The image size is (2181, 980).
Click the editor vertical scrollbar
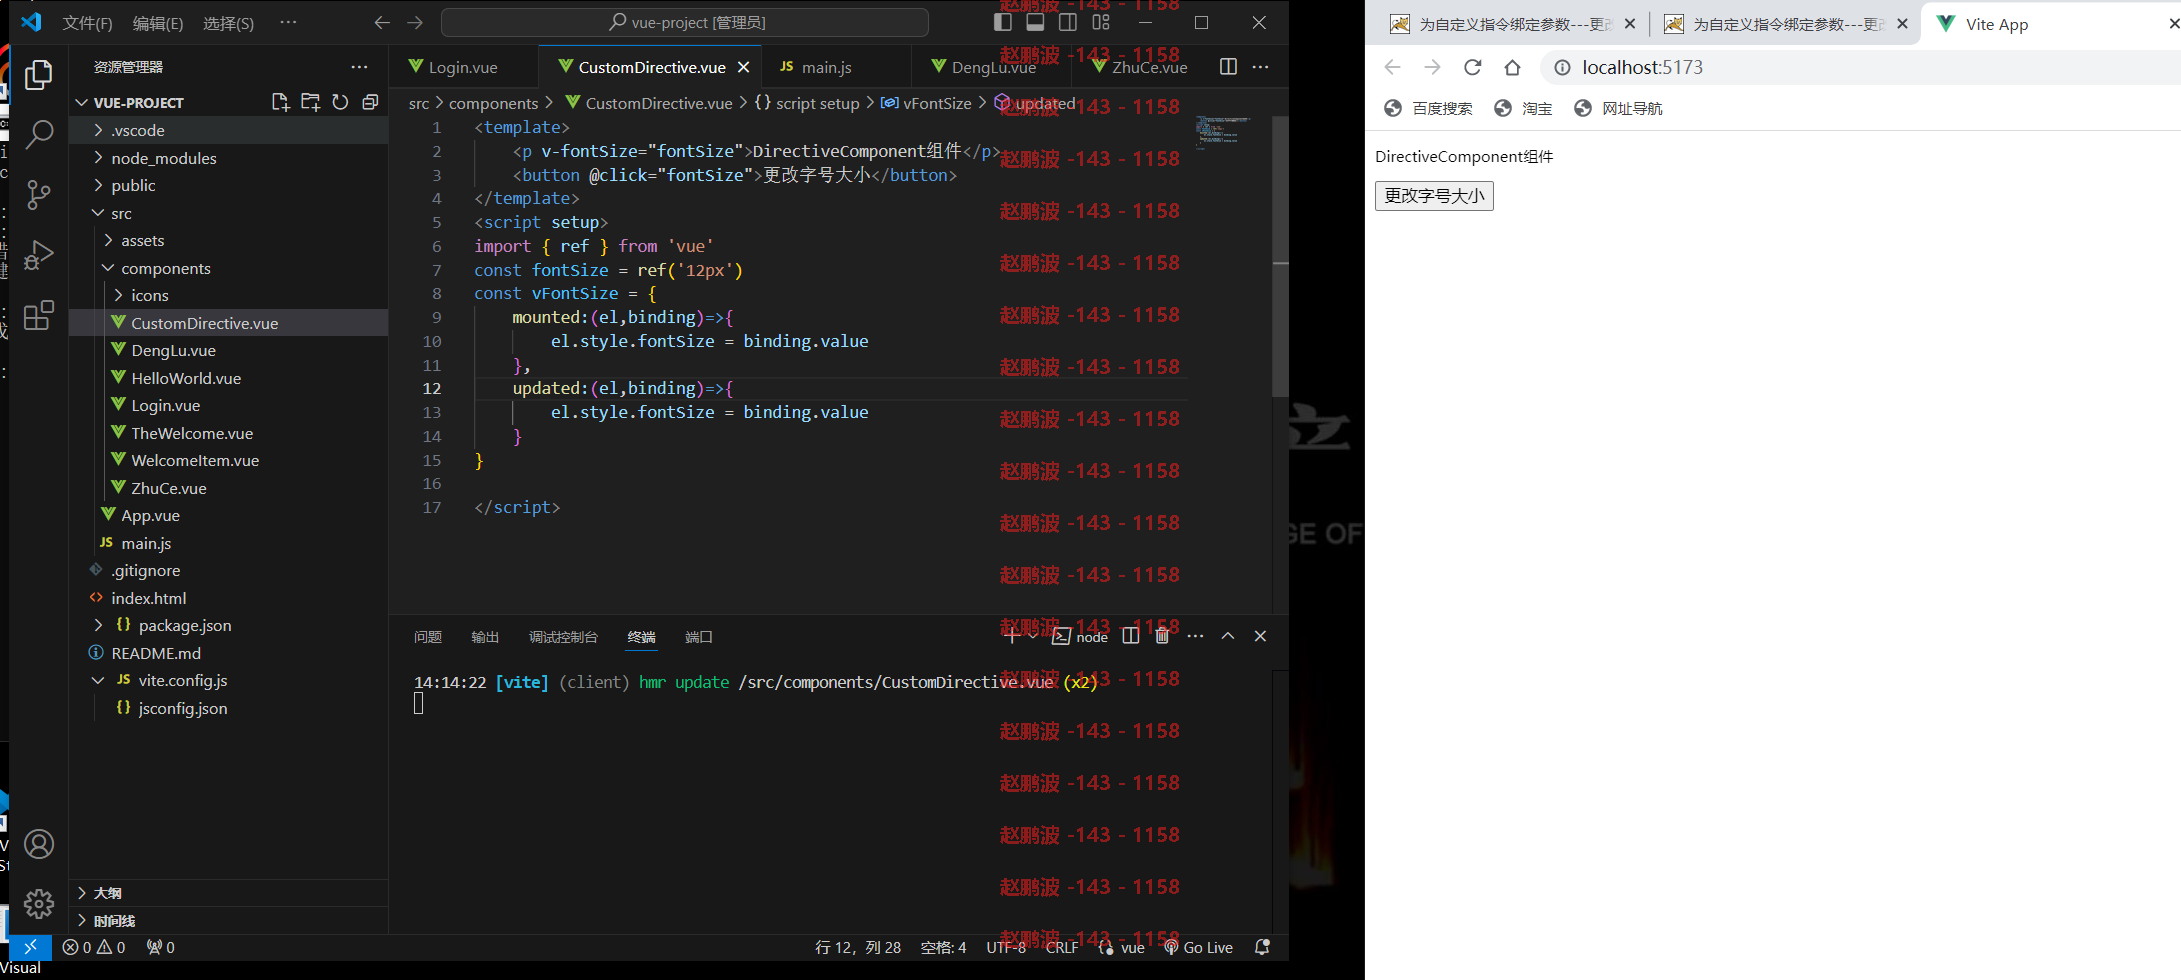pos(1280,258)
